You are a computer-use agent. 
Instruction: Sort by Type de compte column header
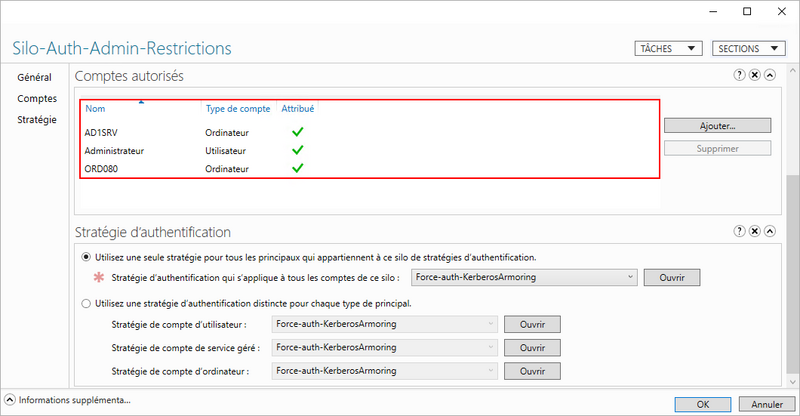(238, 109)
